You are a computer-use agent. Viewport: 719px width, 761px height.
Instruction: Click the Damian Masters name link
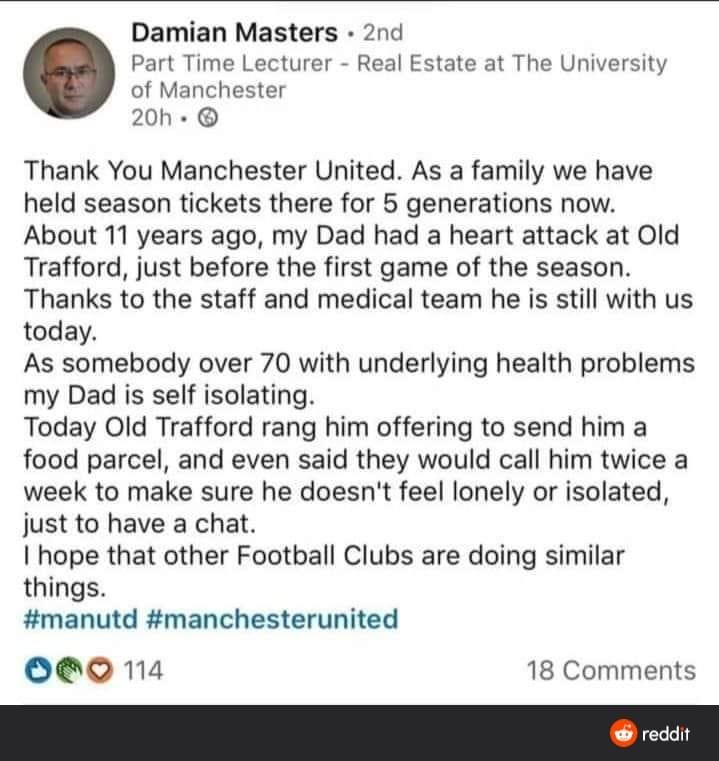(234, 33)
